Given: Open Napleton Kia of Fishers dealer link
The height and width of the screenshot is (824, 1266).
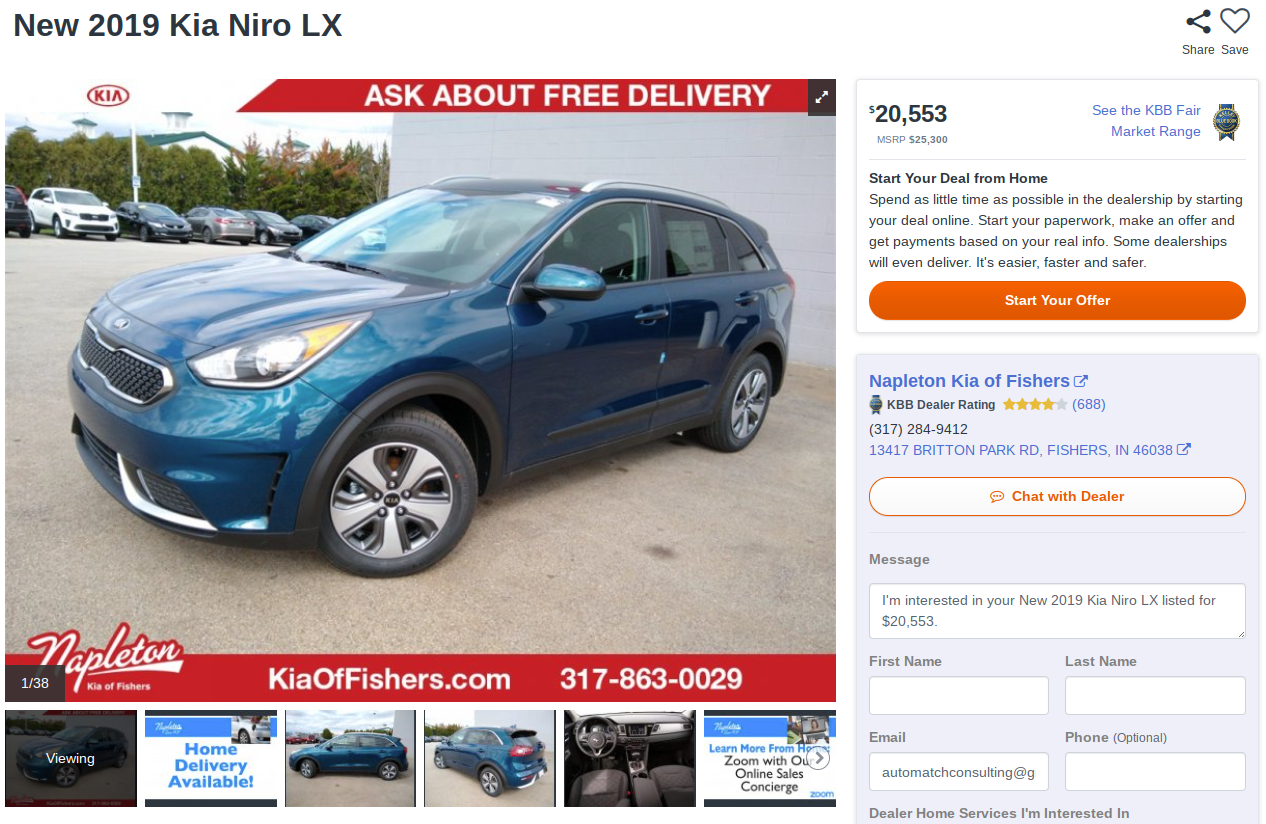Looking at the screenshot, I should click(969, 381).
